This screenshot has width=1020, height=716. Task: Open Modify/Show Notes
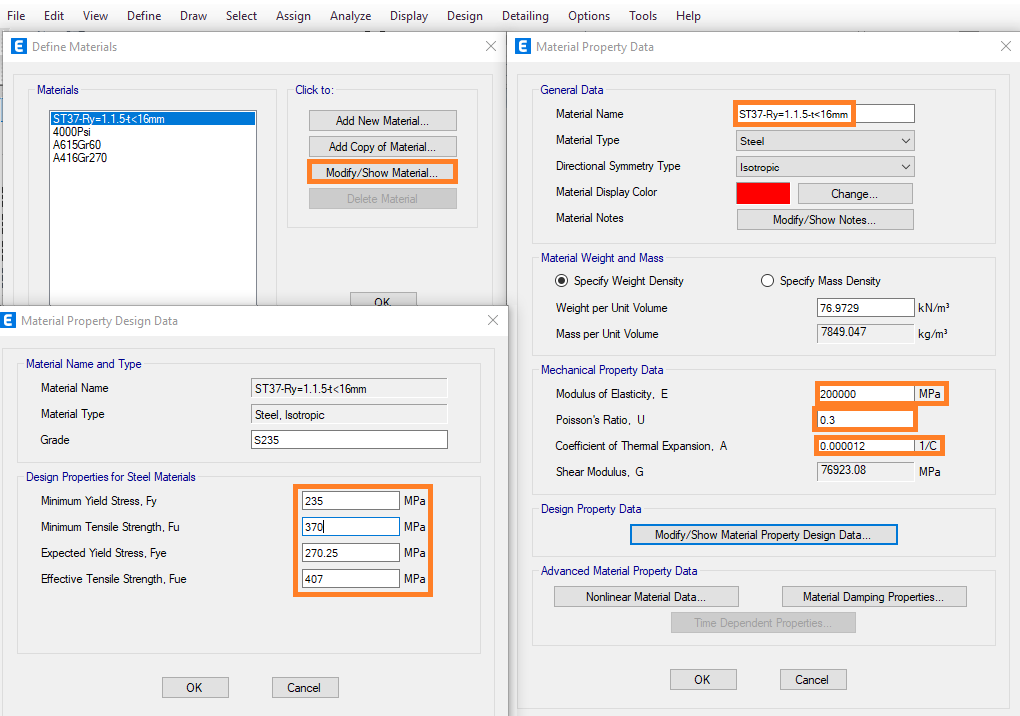coord(825,220)
